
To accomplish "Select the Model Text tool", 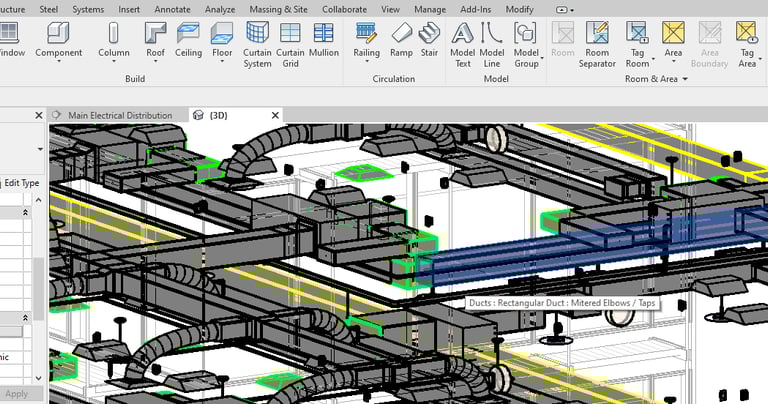I will [x=462, y=45].
